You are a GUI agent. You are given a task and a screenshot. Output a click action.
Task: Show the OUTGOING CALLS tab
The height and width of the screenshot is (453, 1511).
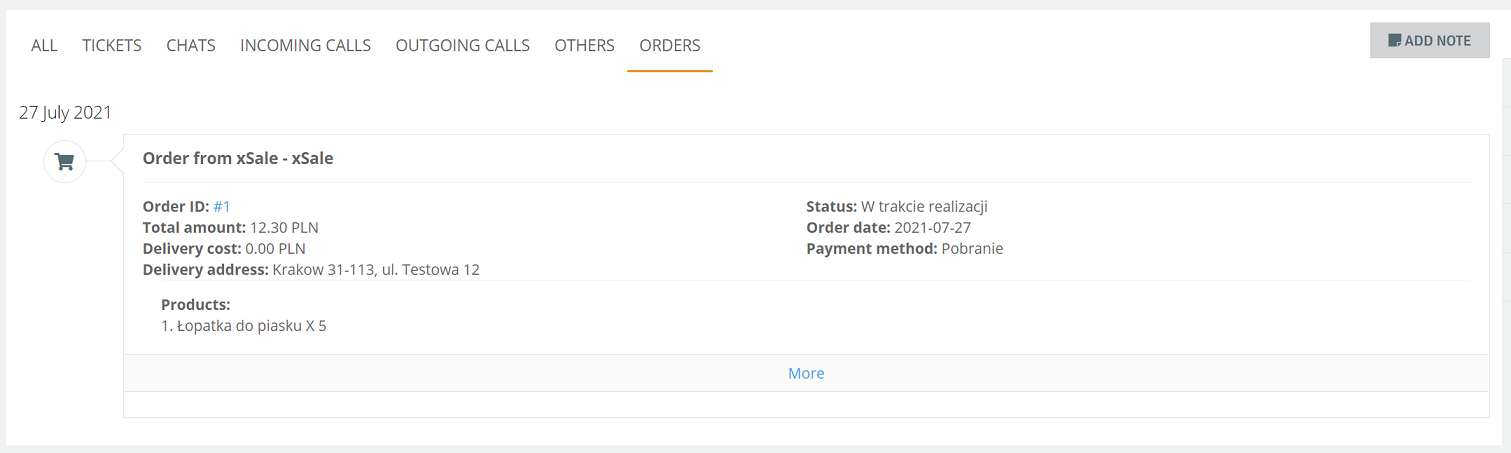[463, 45]
